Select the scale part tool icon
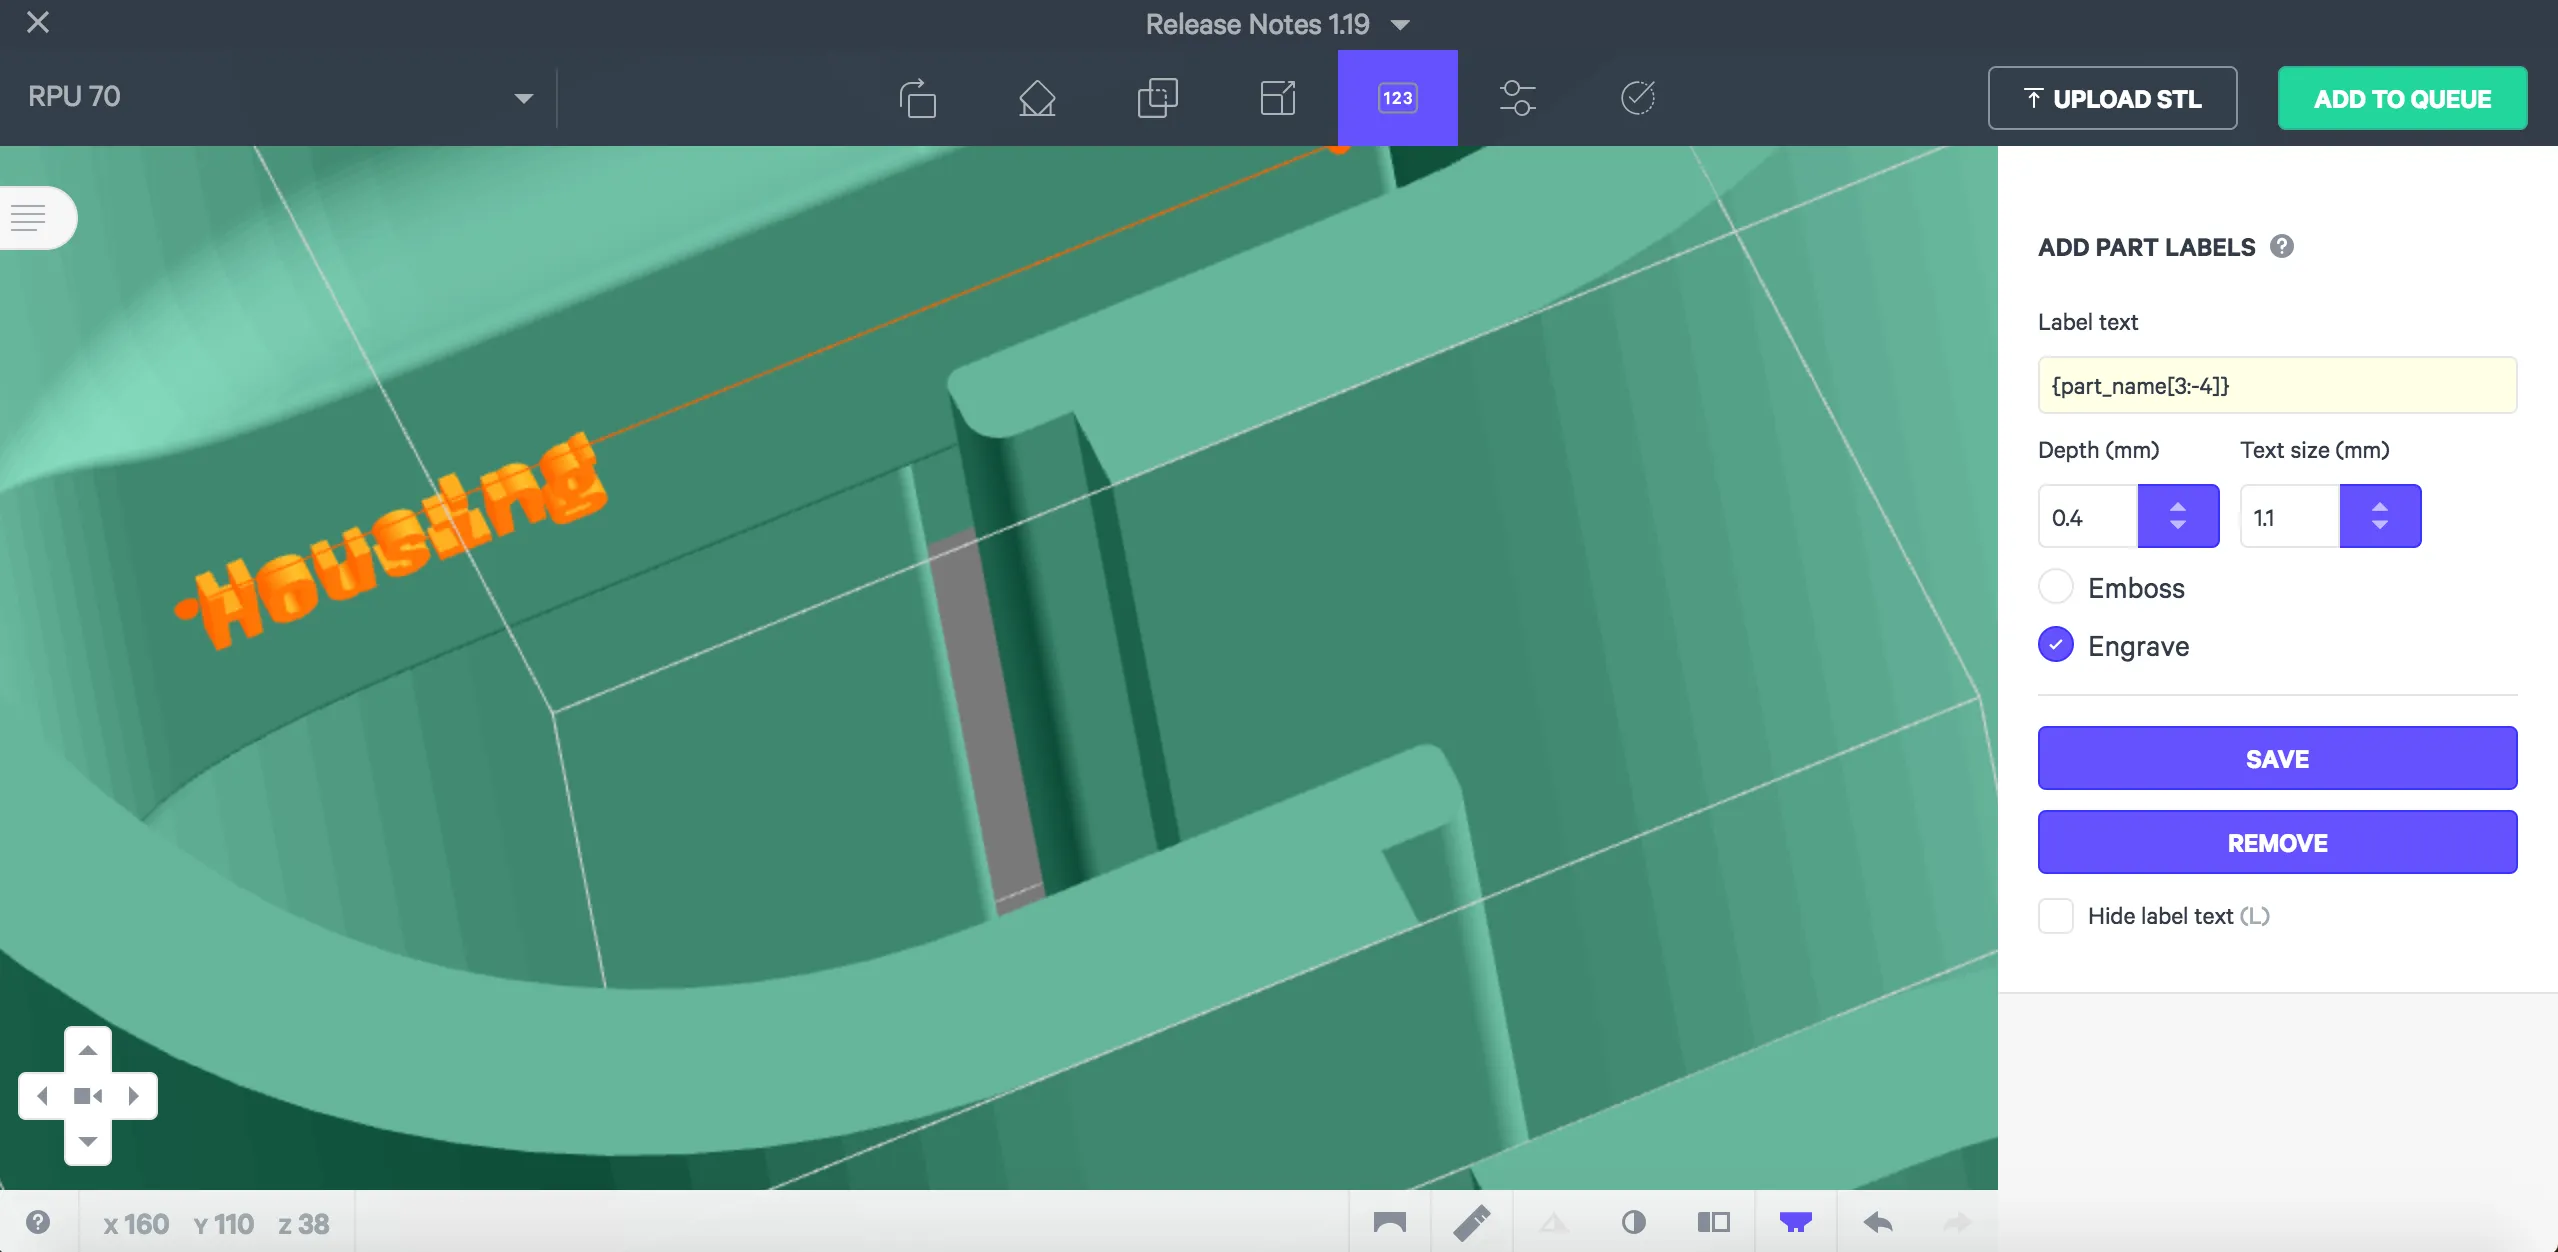This screenshot has height=1252, width=2558. (x=1278, y=98)
